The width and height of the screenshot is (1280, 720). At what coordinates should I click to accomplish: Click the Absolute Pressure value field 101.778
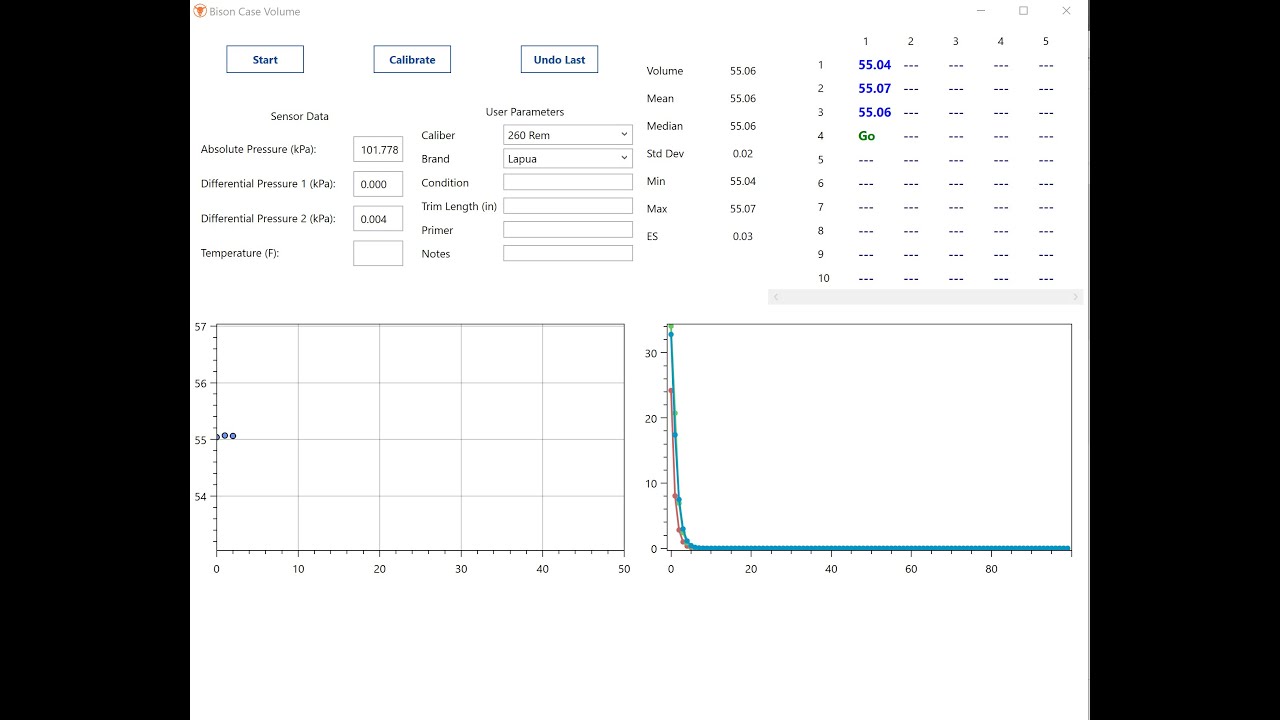(x=378, y=149)
